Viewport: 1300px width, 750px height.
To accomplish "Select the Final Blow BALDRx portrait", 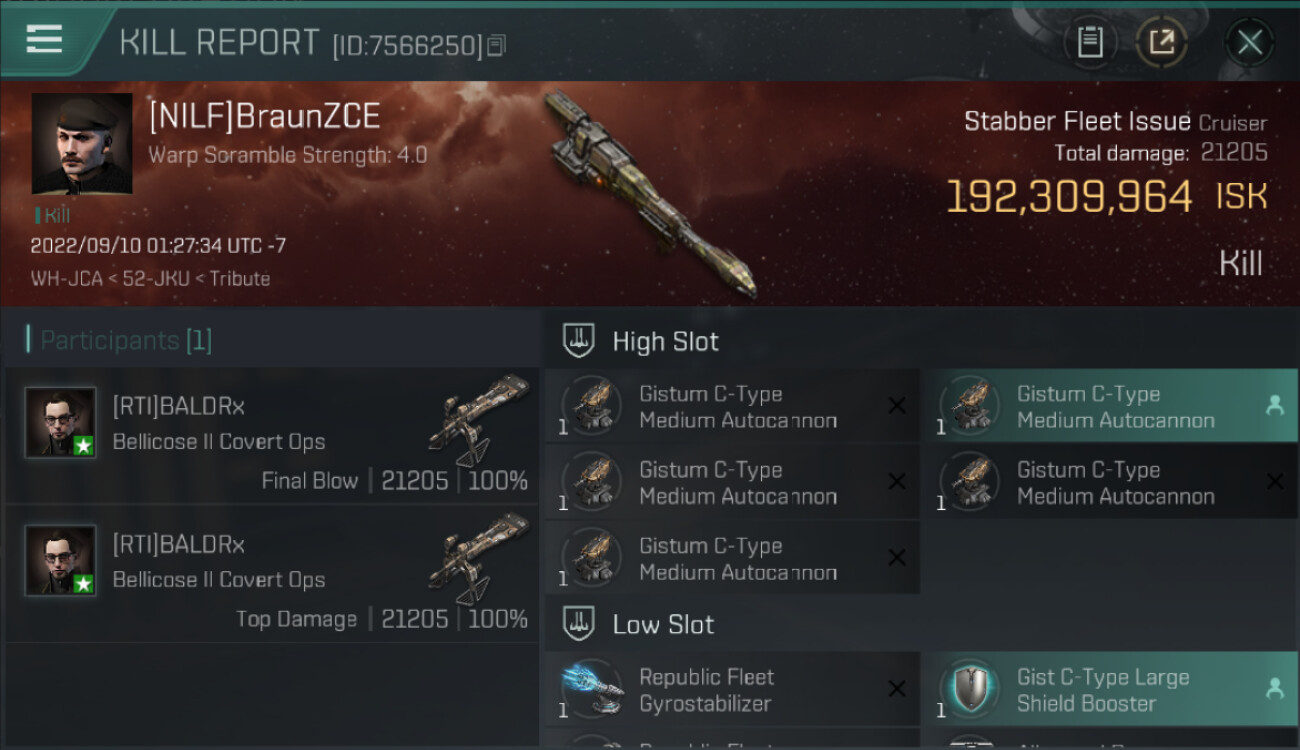I will (61, 422).
